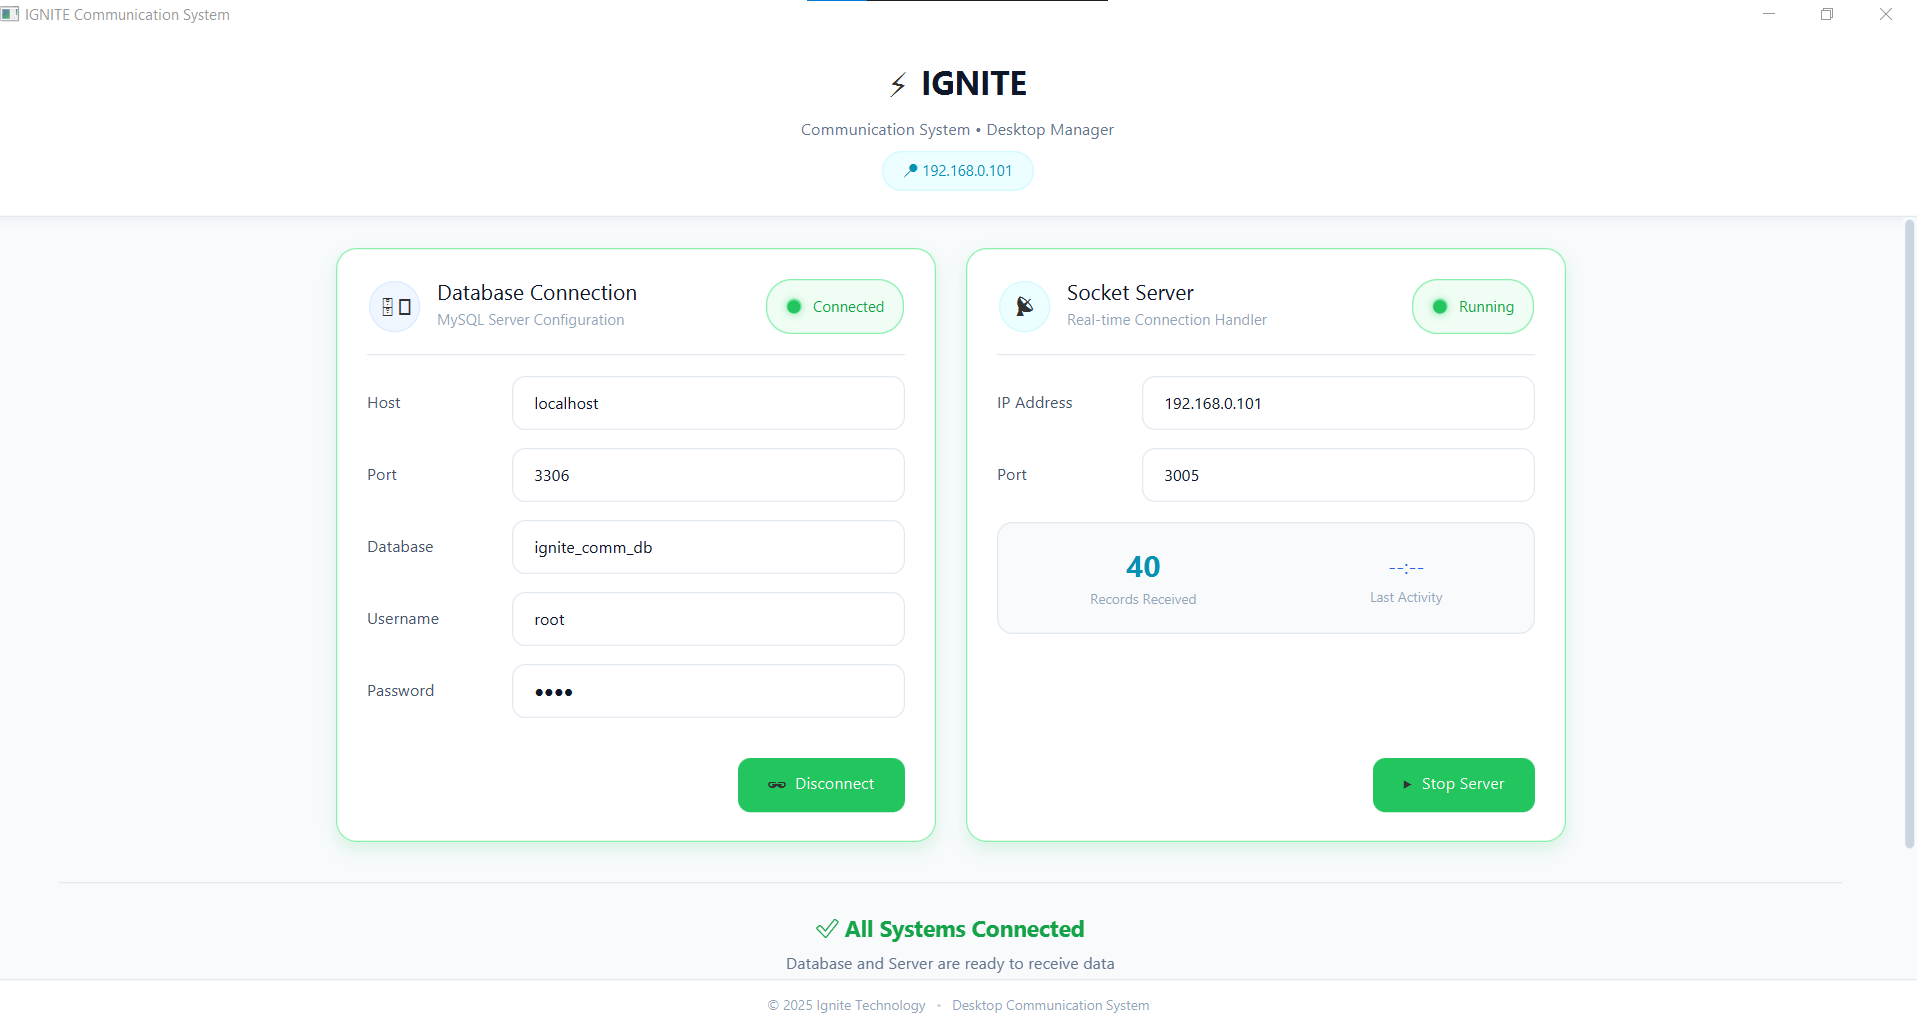Image resolution: width=1917 pixels, height=1027 pixels.
Task: Click the green checkmark beside All Systems Connected
Action: [x=827, y=929]
